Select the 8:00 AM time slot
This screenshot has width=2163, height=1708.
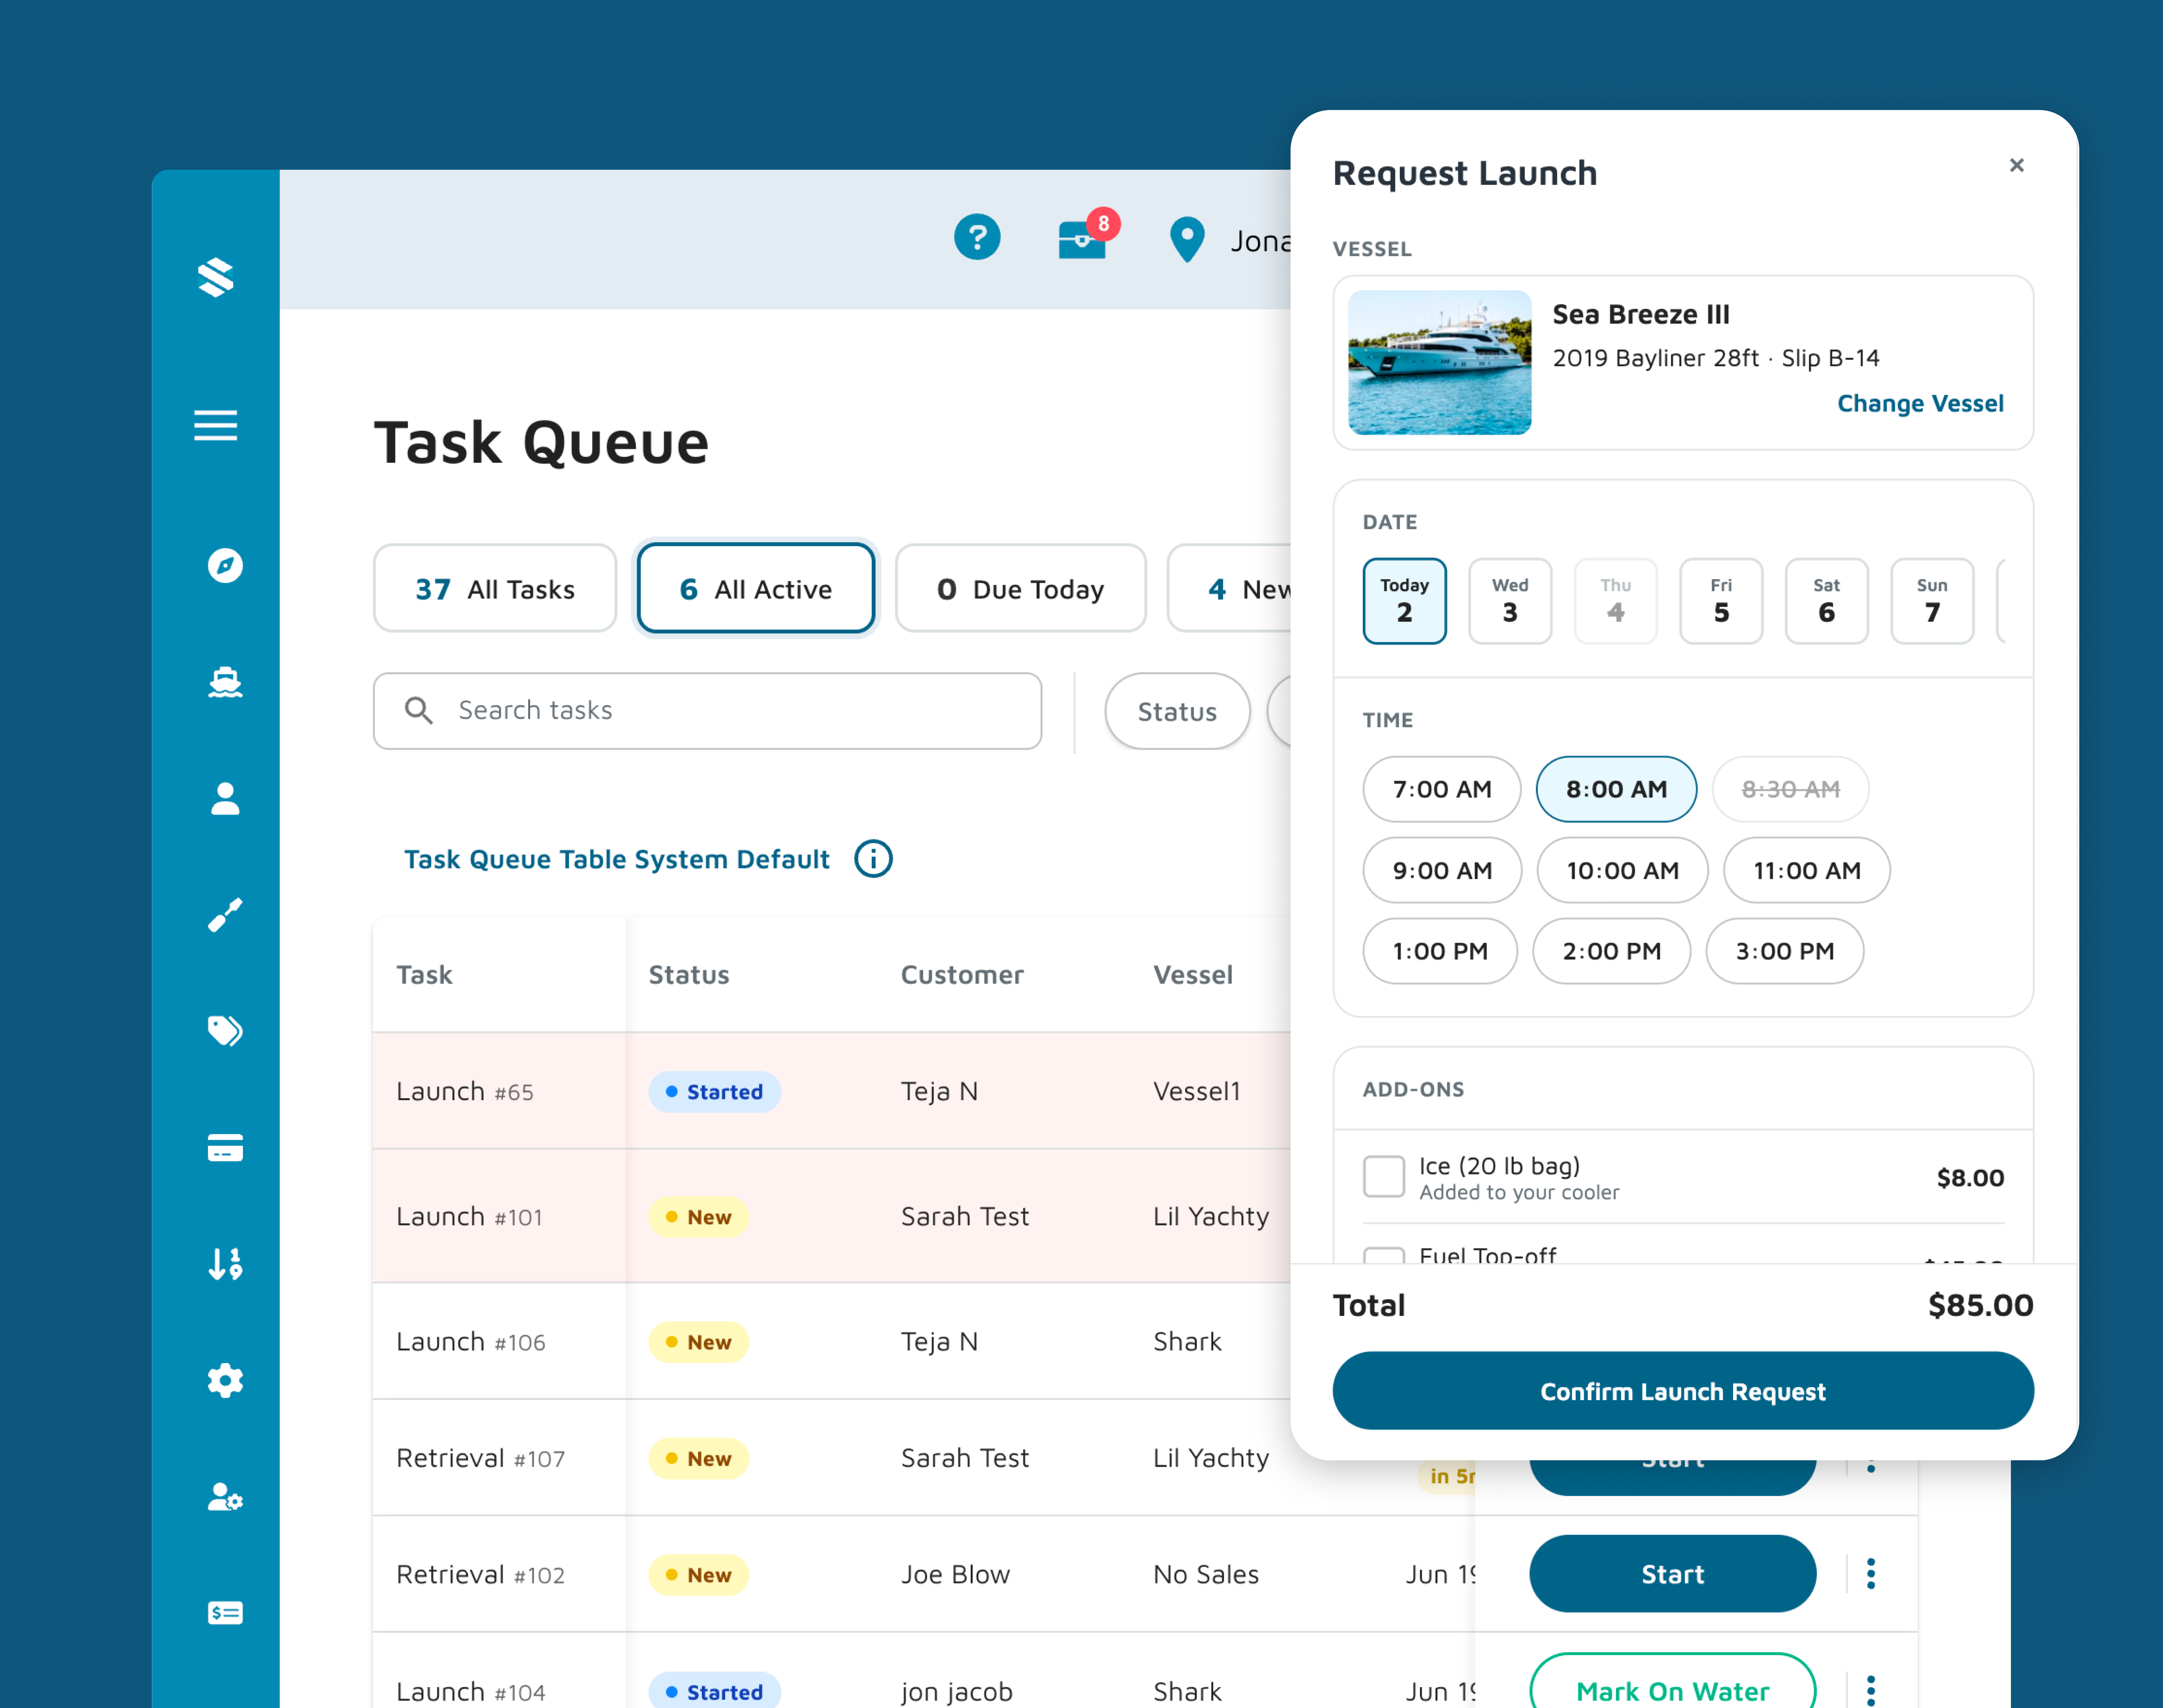click(x=1617, y=789)
